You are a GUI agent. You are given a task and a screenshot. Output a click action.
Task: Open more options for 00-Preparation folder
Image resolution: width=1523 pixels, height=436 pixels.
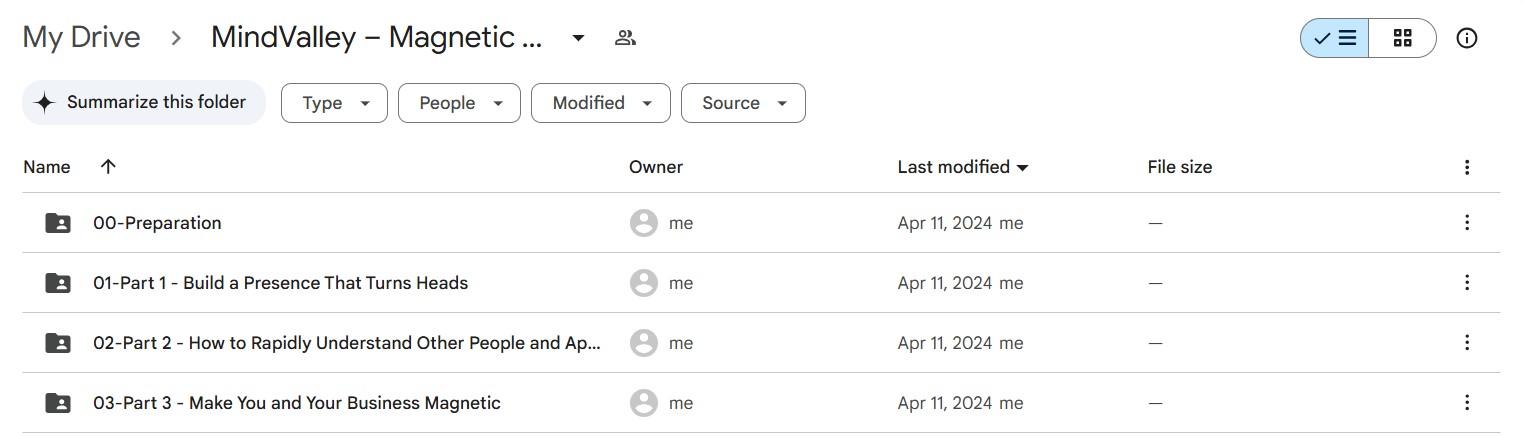(1467, 223)
